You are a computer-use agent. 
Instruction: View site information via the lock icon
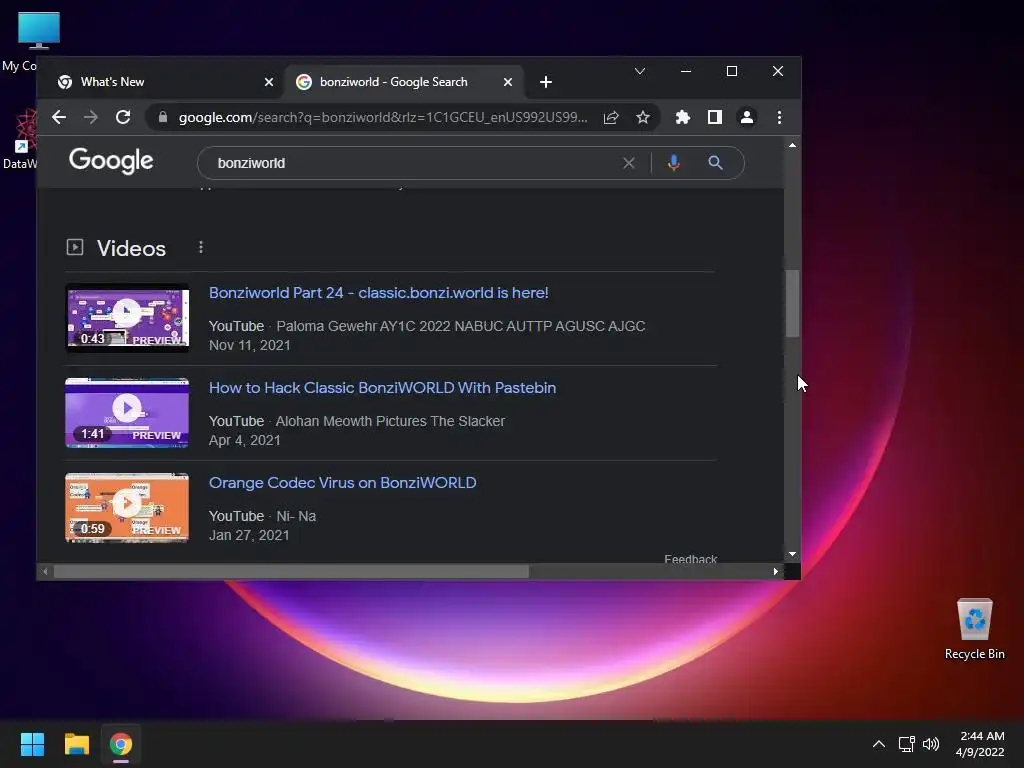(x=163, y=117)
